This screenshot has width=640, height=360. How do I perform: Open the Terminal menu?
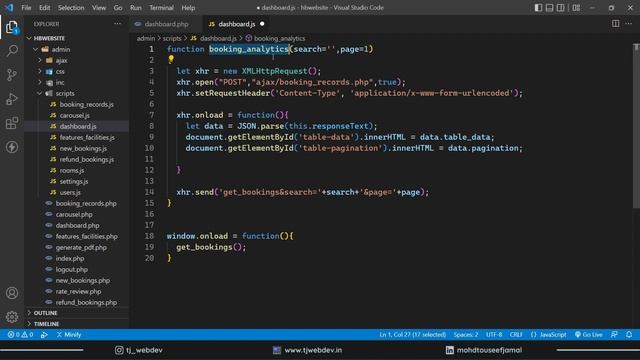pos(161,8)
